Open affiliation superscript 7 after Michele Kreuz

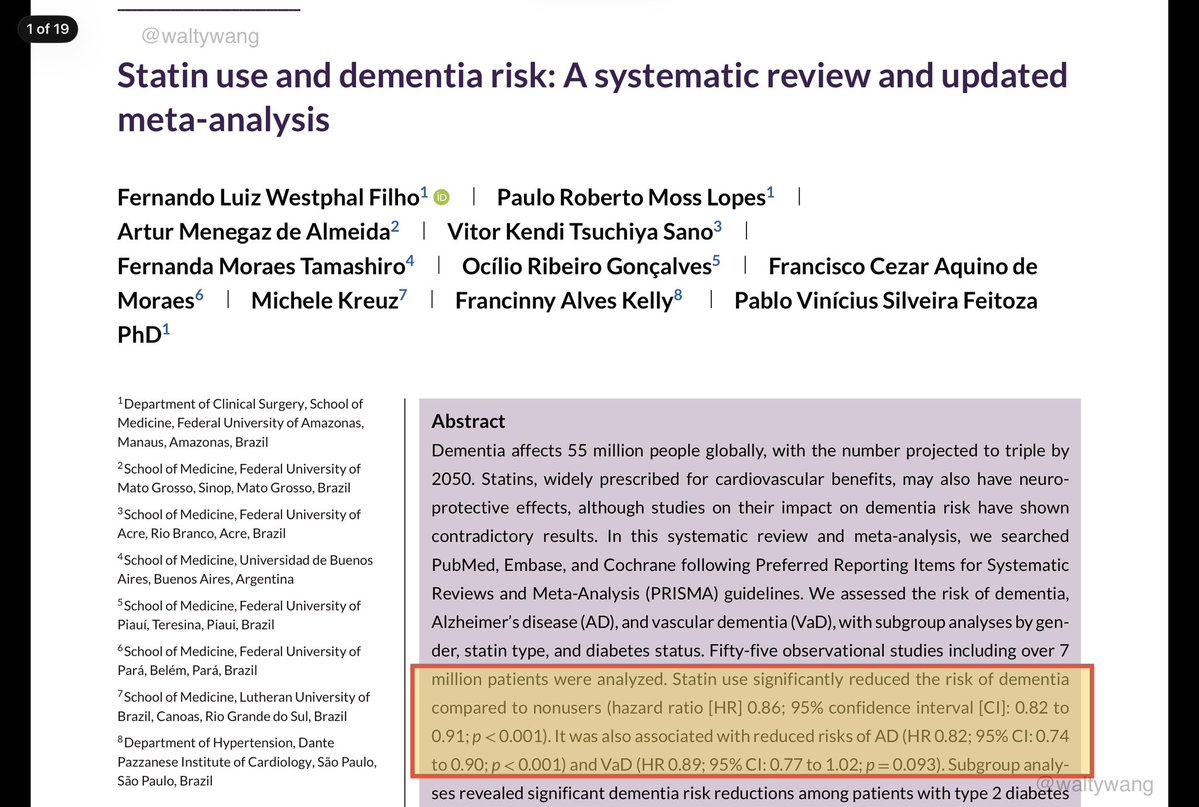pyautogui.click(x=403, y=295)
